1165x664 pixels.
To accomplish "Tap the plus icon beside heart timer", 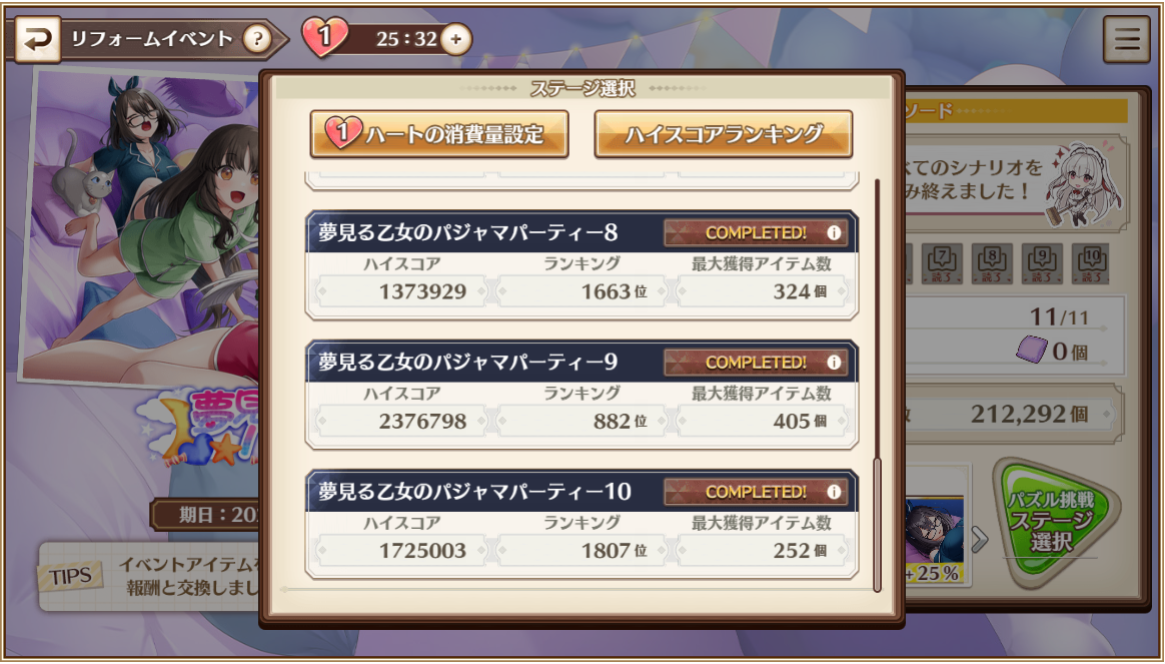I will (x=455, y=39).
